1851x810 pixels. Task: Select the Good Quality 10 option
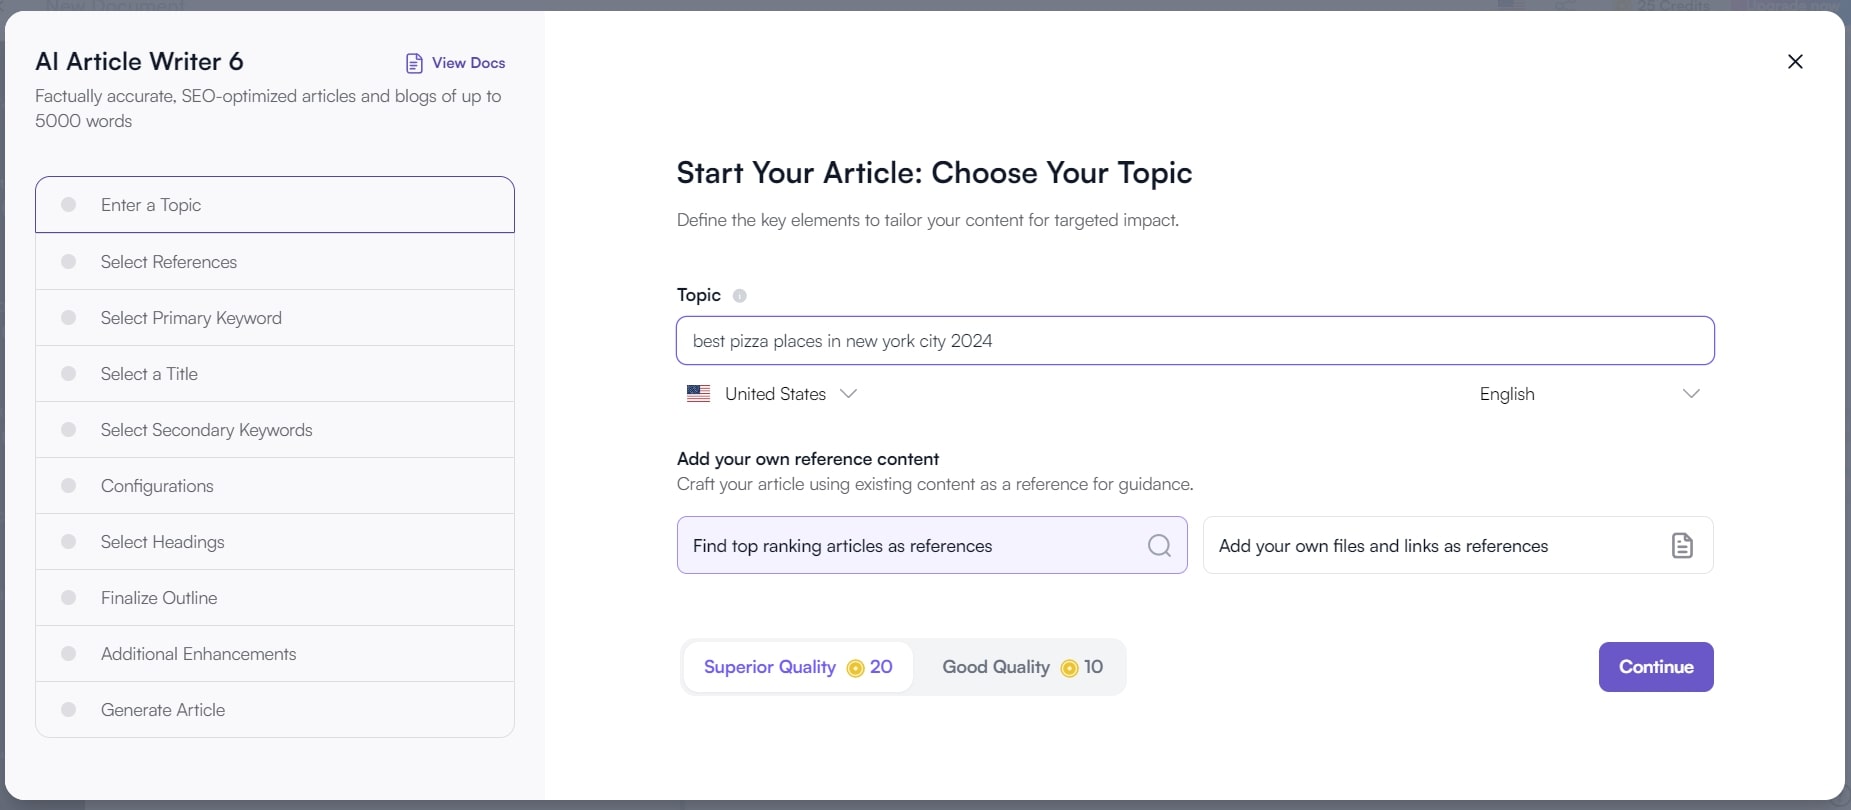[1022, 667]
